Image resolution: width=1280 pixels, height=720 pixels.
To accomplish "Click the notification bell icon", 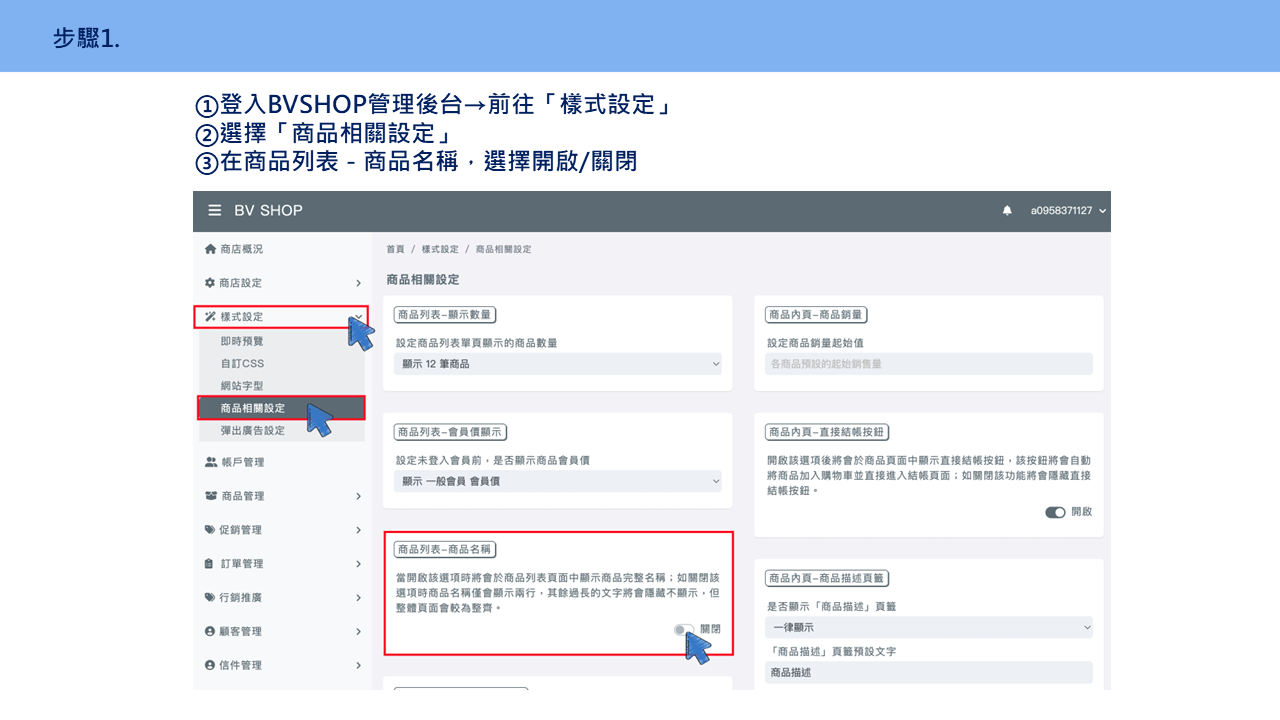I will point(1007,211).
